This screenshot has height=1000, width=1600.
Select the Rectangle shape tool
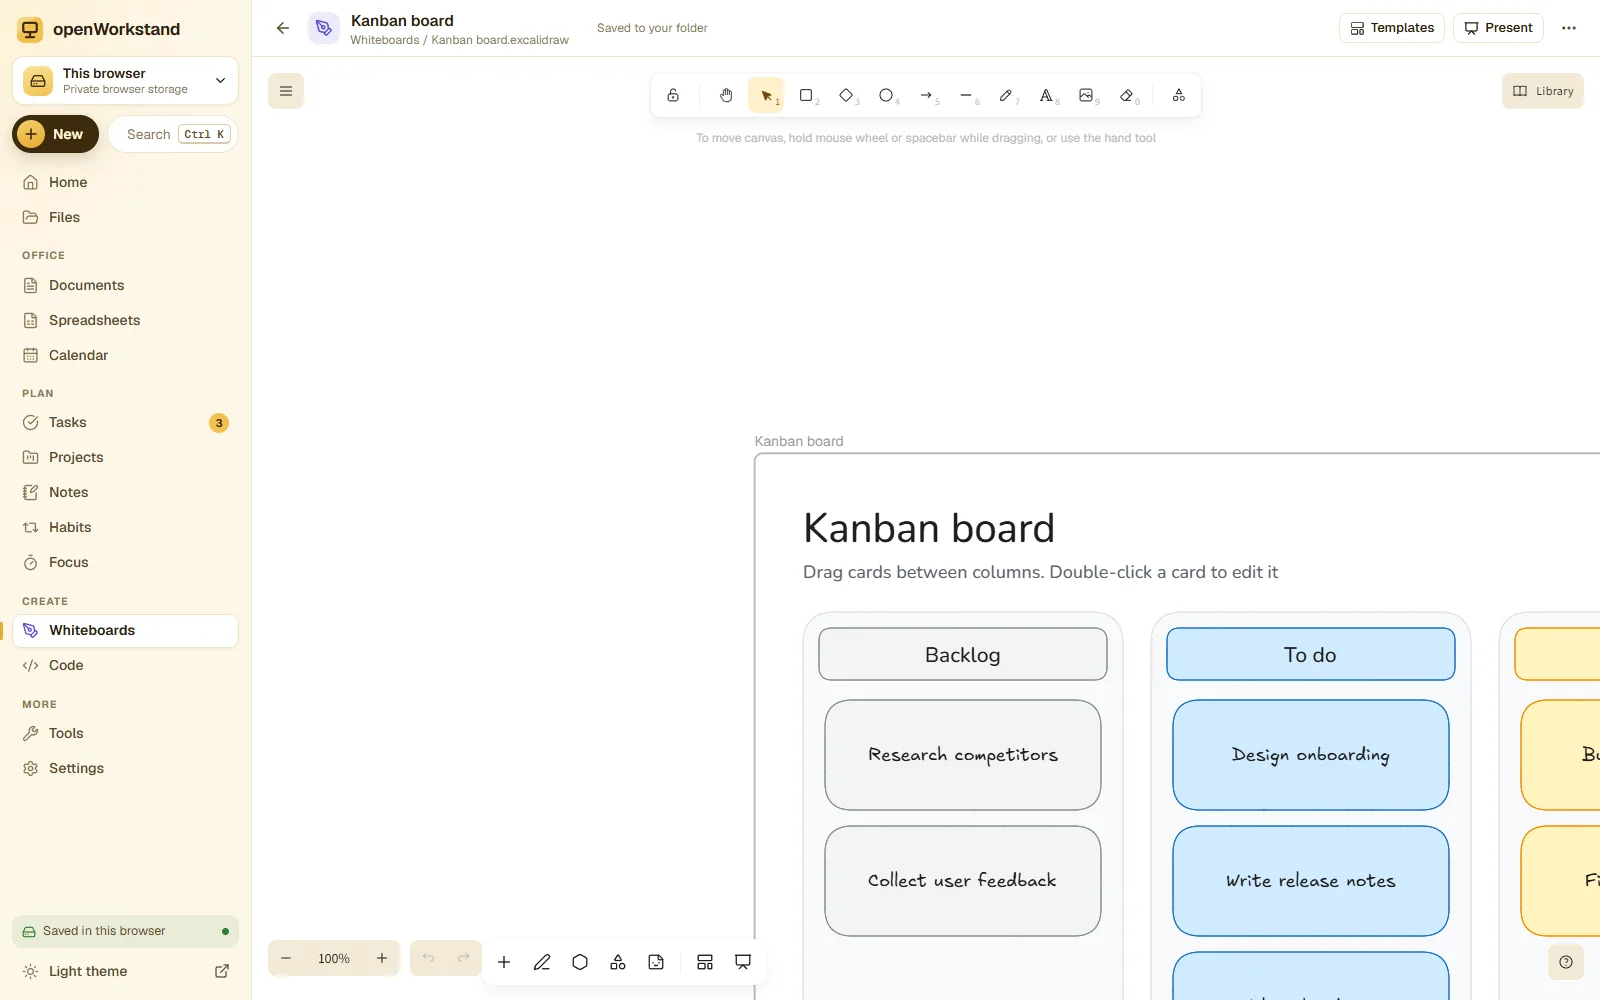(806, 95)
